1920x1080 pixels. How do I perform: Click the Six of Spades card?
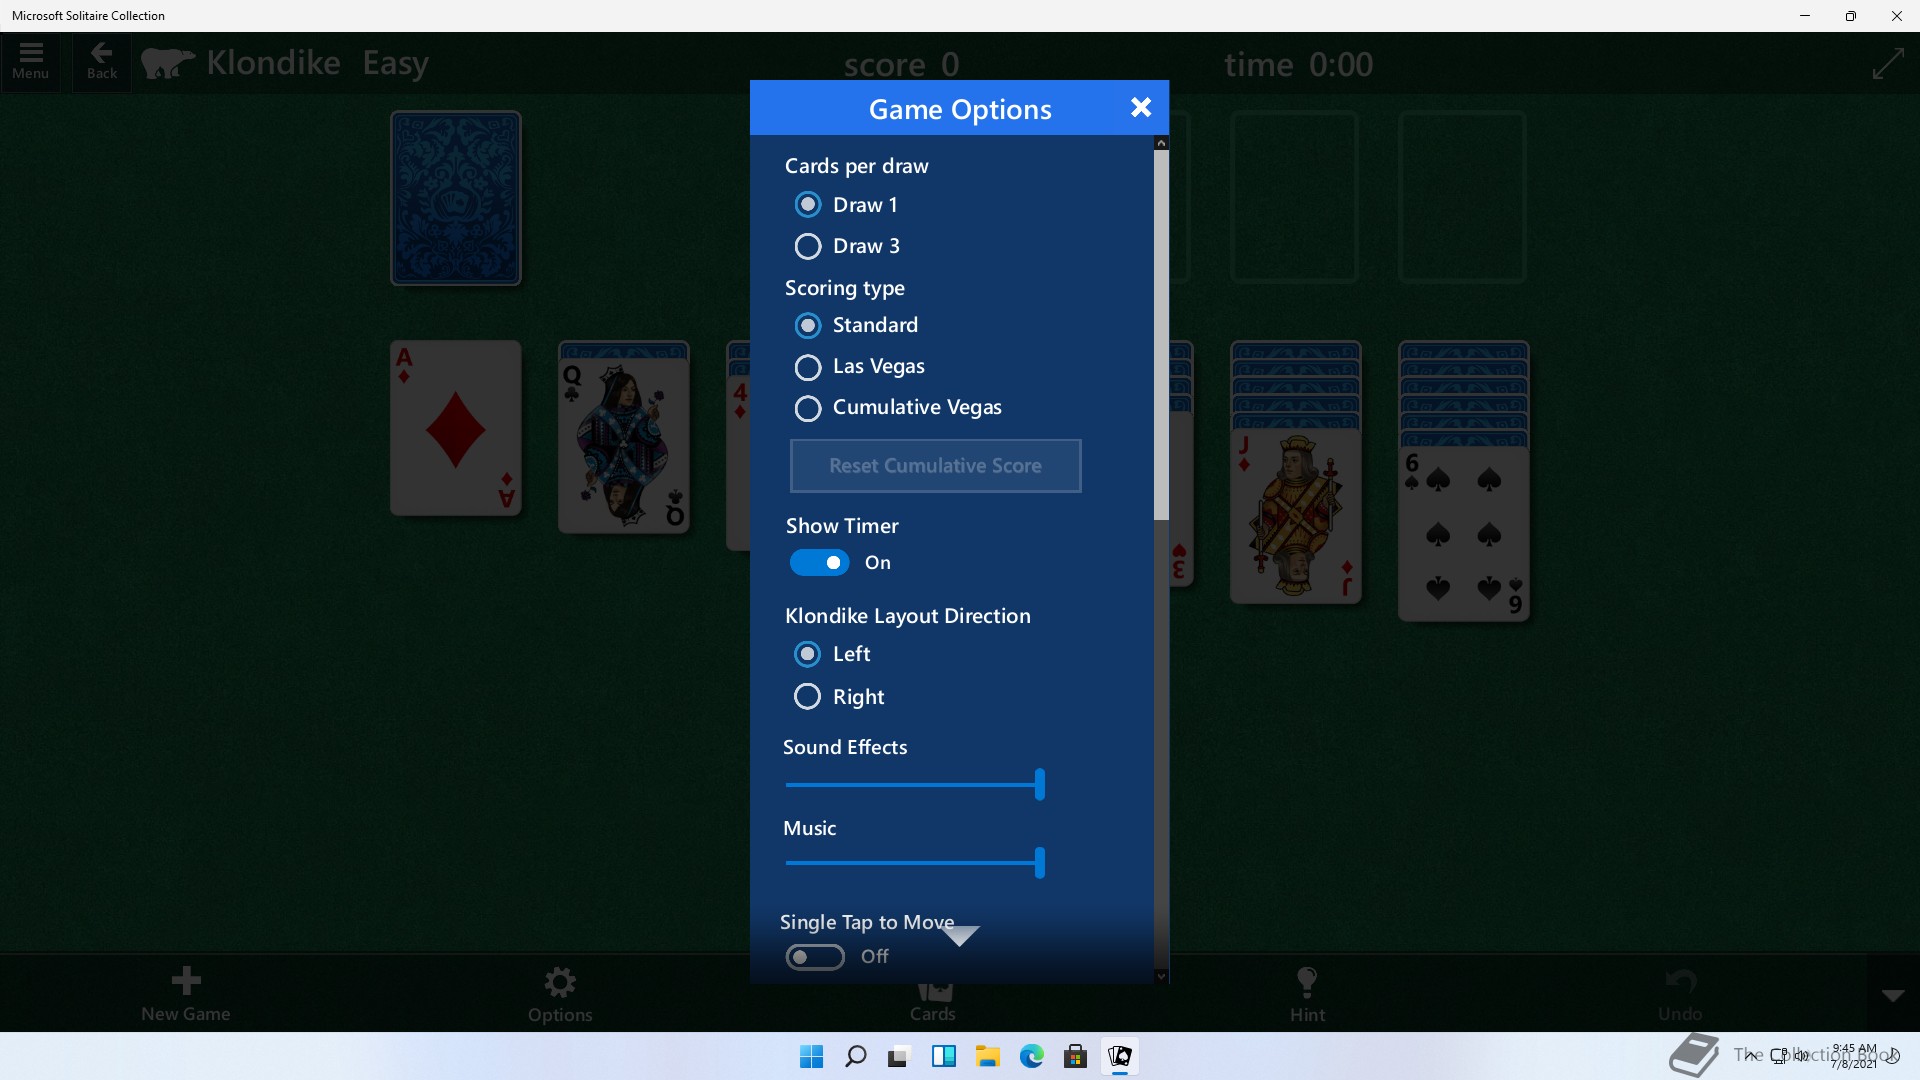(x=1464, y=533)
